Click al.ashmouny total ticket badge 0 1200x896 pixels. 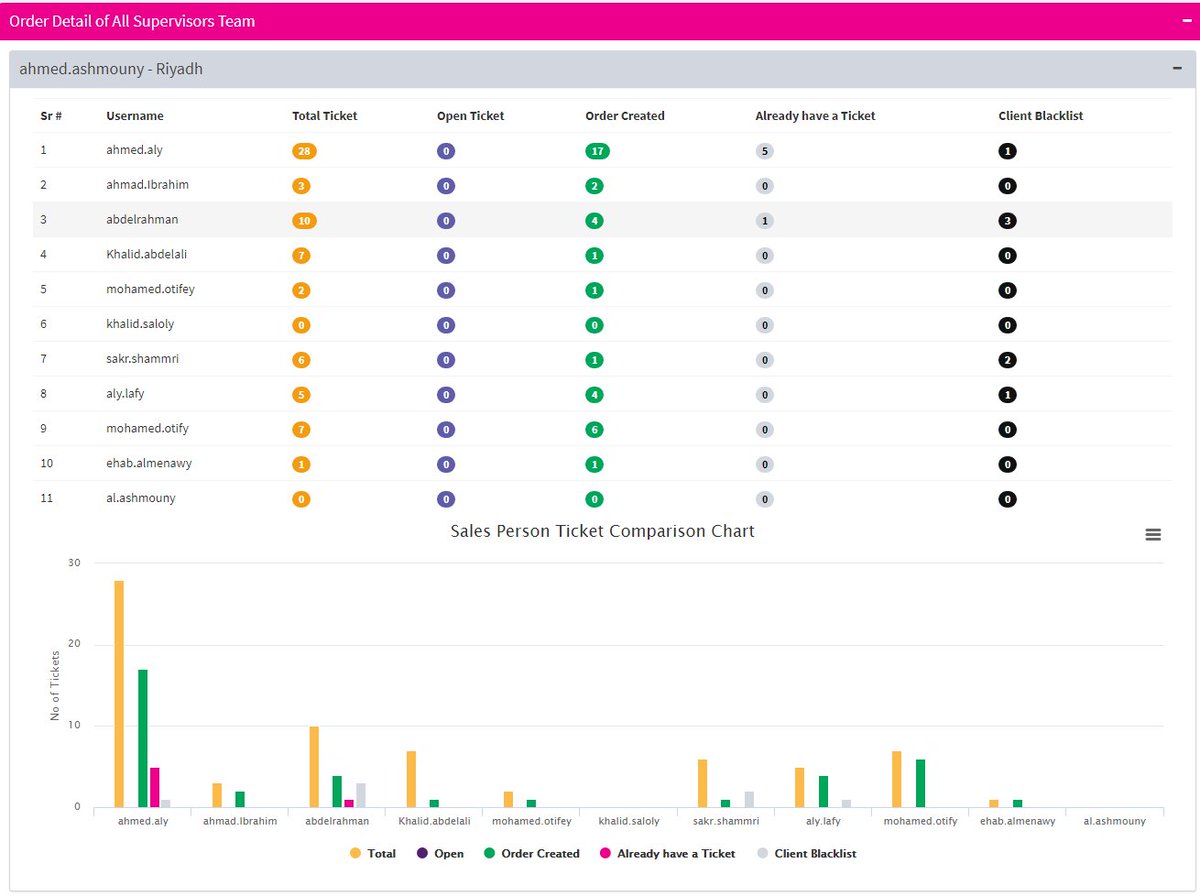[301, 499]
